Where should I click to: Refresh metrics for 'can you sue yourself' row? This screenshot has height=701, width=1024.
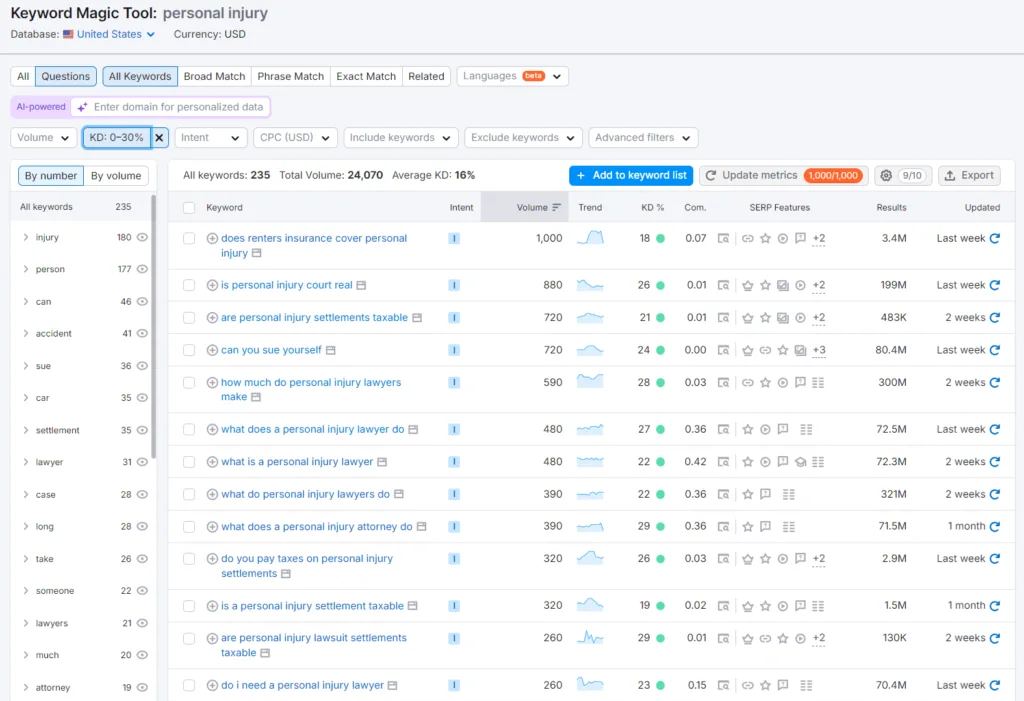tap(995, 350)
